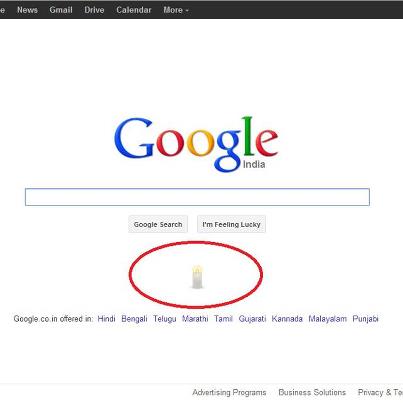Open the Business Solutions footer link
Screen dimensions: 403x403
click(x=312, y=392)
